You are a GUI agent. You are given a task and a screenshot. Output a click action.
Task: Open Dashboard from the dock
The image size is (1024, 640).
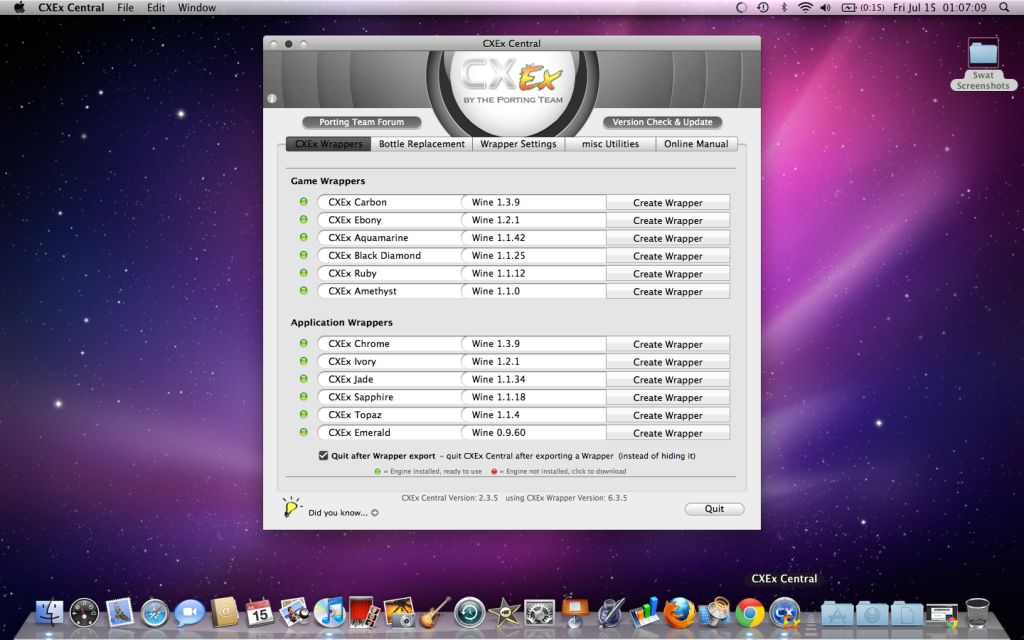[84, 613]
